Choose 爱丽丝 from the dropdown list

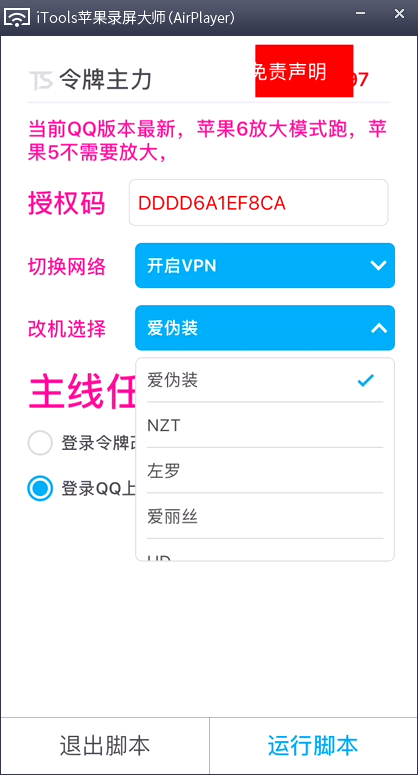coord(265,517)
